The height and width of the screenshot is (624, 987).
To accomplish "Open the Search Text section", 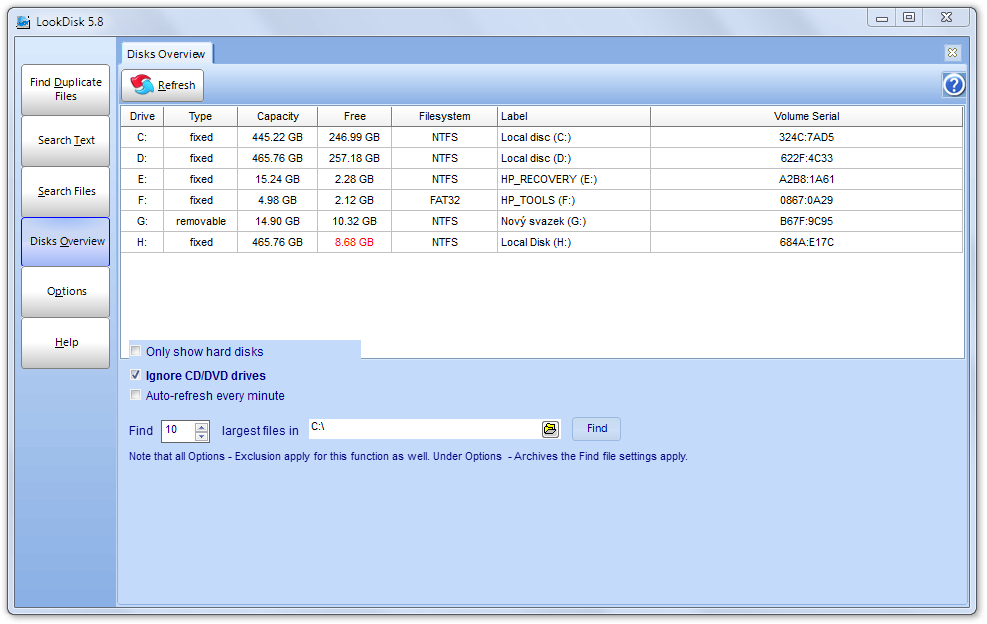I will coord(65,140).
